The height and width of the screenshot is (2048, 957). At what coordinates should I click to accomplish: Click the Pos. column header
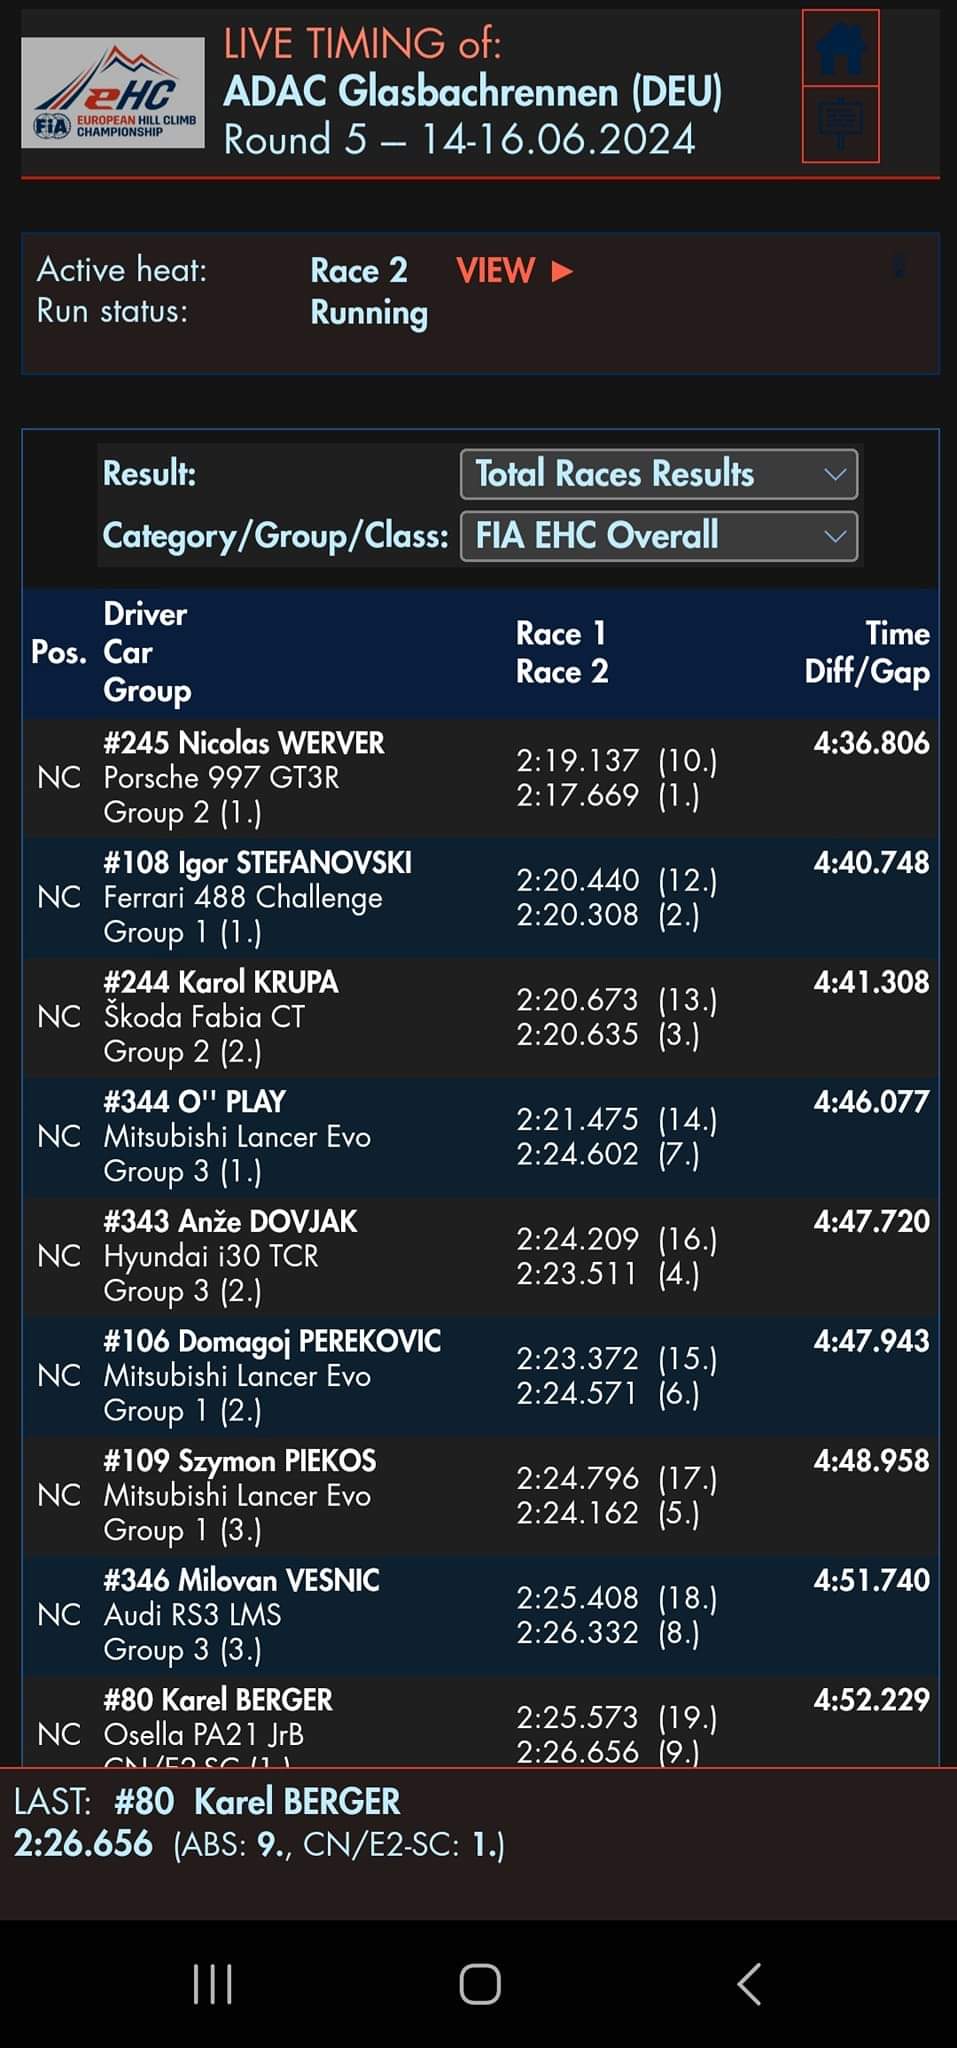59,652
